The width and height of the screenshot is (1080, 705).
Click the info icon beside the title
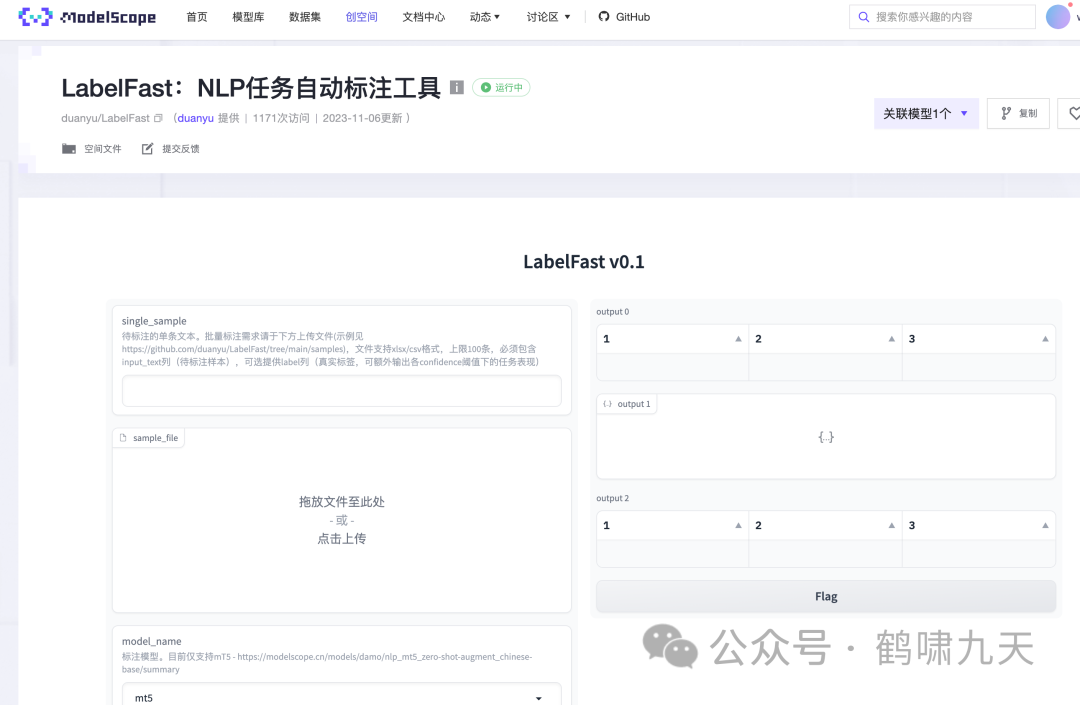tap(457, 87)
